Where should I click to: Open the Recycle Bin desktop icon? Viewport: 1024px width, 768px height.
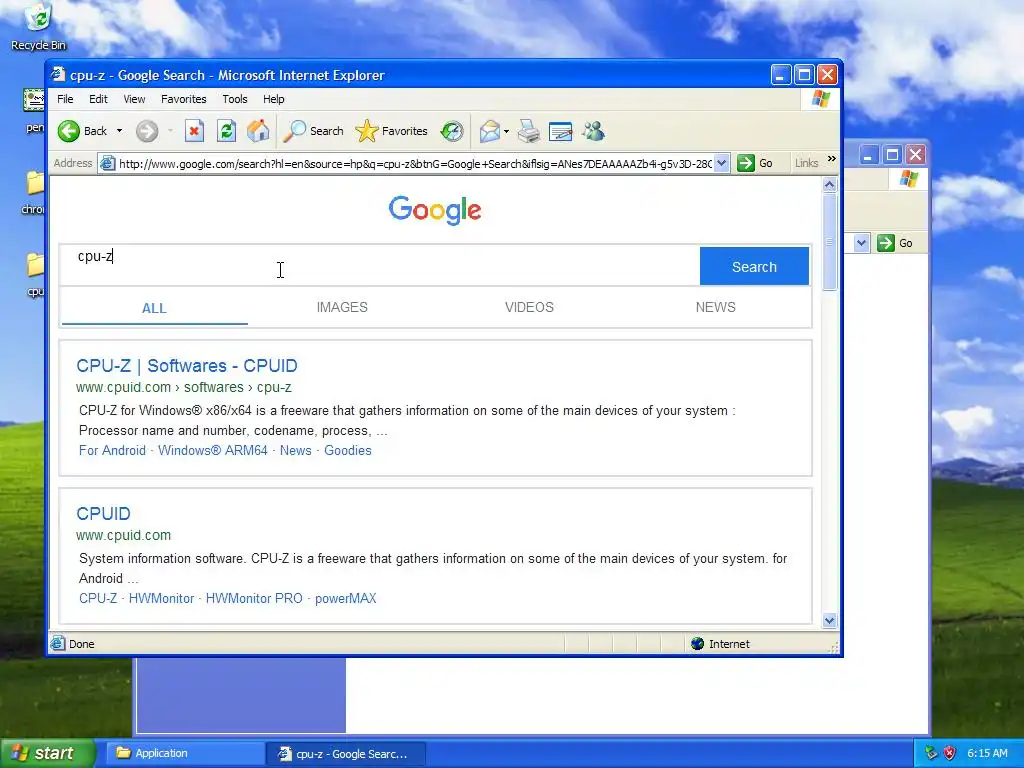coord(38,26)
